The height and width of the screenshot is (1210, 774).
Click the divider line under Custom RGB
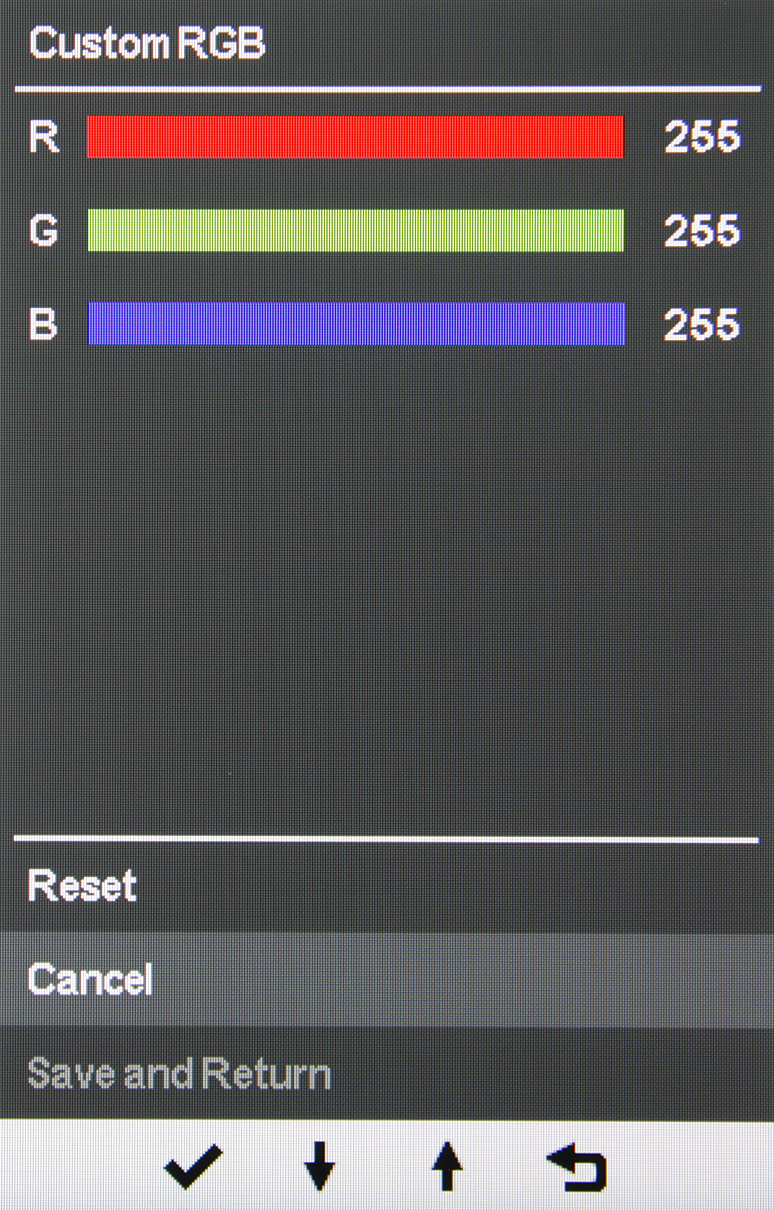[387, 90]
